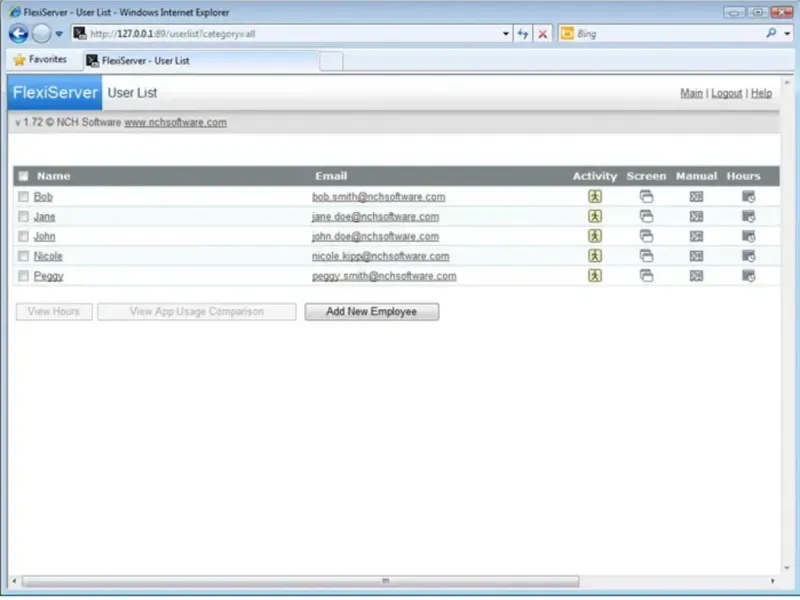The width and height of the screenshot is (800, 600).
Task: Open Jane's user profile link
Action: pos(44,217)
